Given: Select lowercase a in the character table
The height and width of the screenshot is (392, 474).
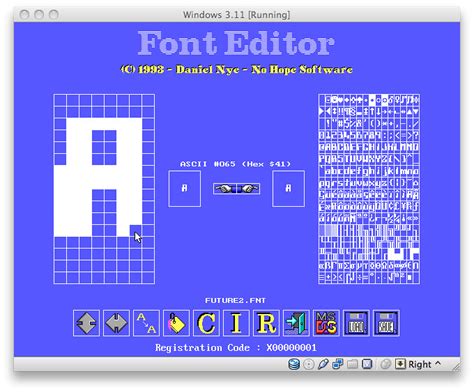Looking at the screenshot, I should click(x=328, y=171).
